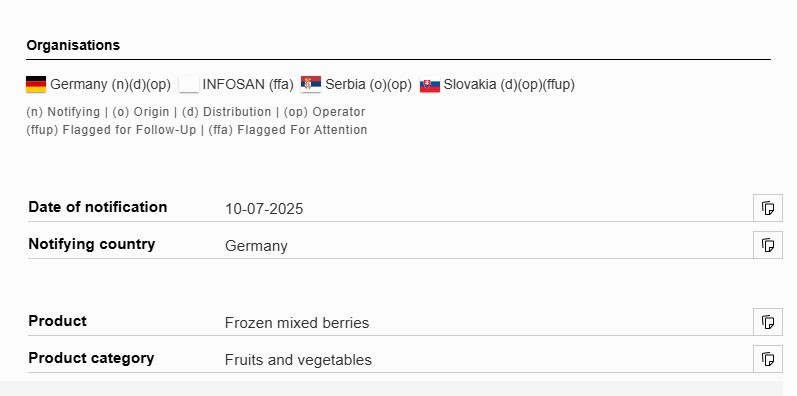The width and height of the screenshot is (797, 396).
Task: Select the INFOSAN (ffa) organisation entry
Action: click(248, 84)
